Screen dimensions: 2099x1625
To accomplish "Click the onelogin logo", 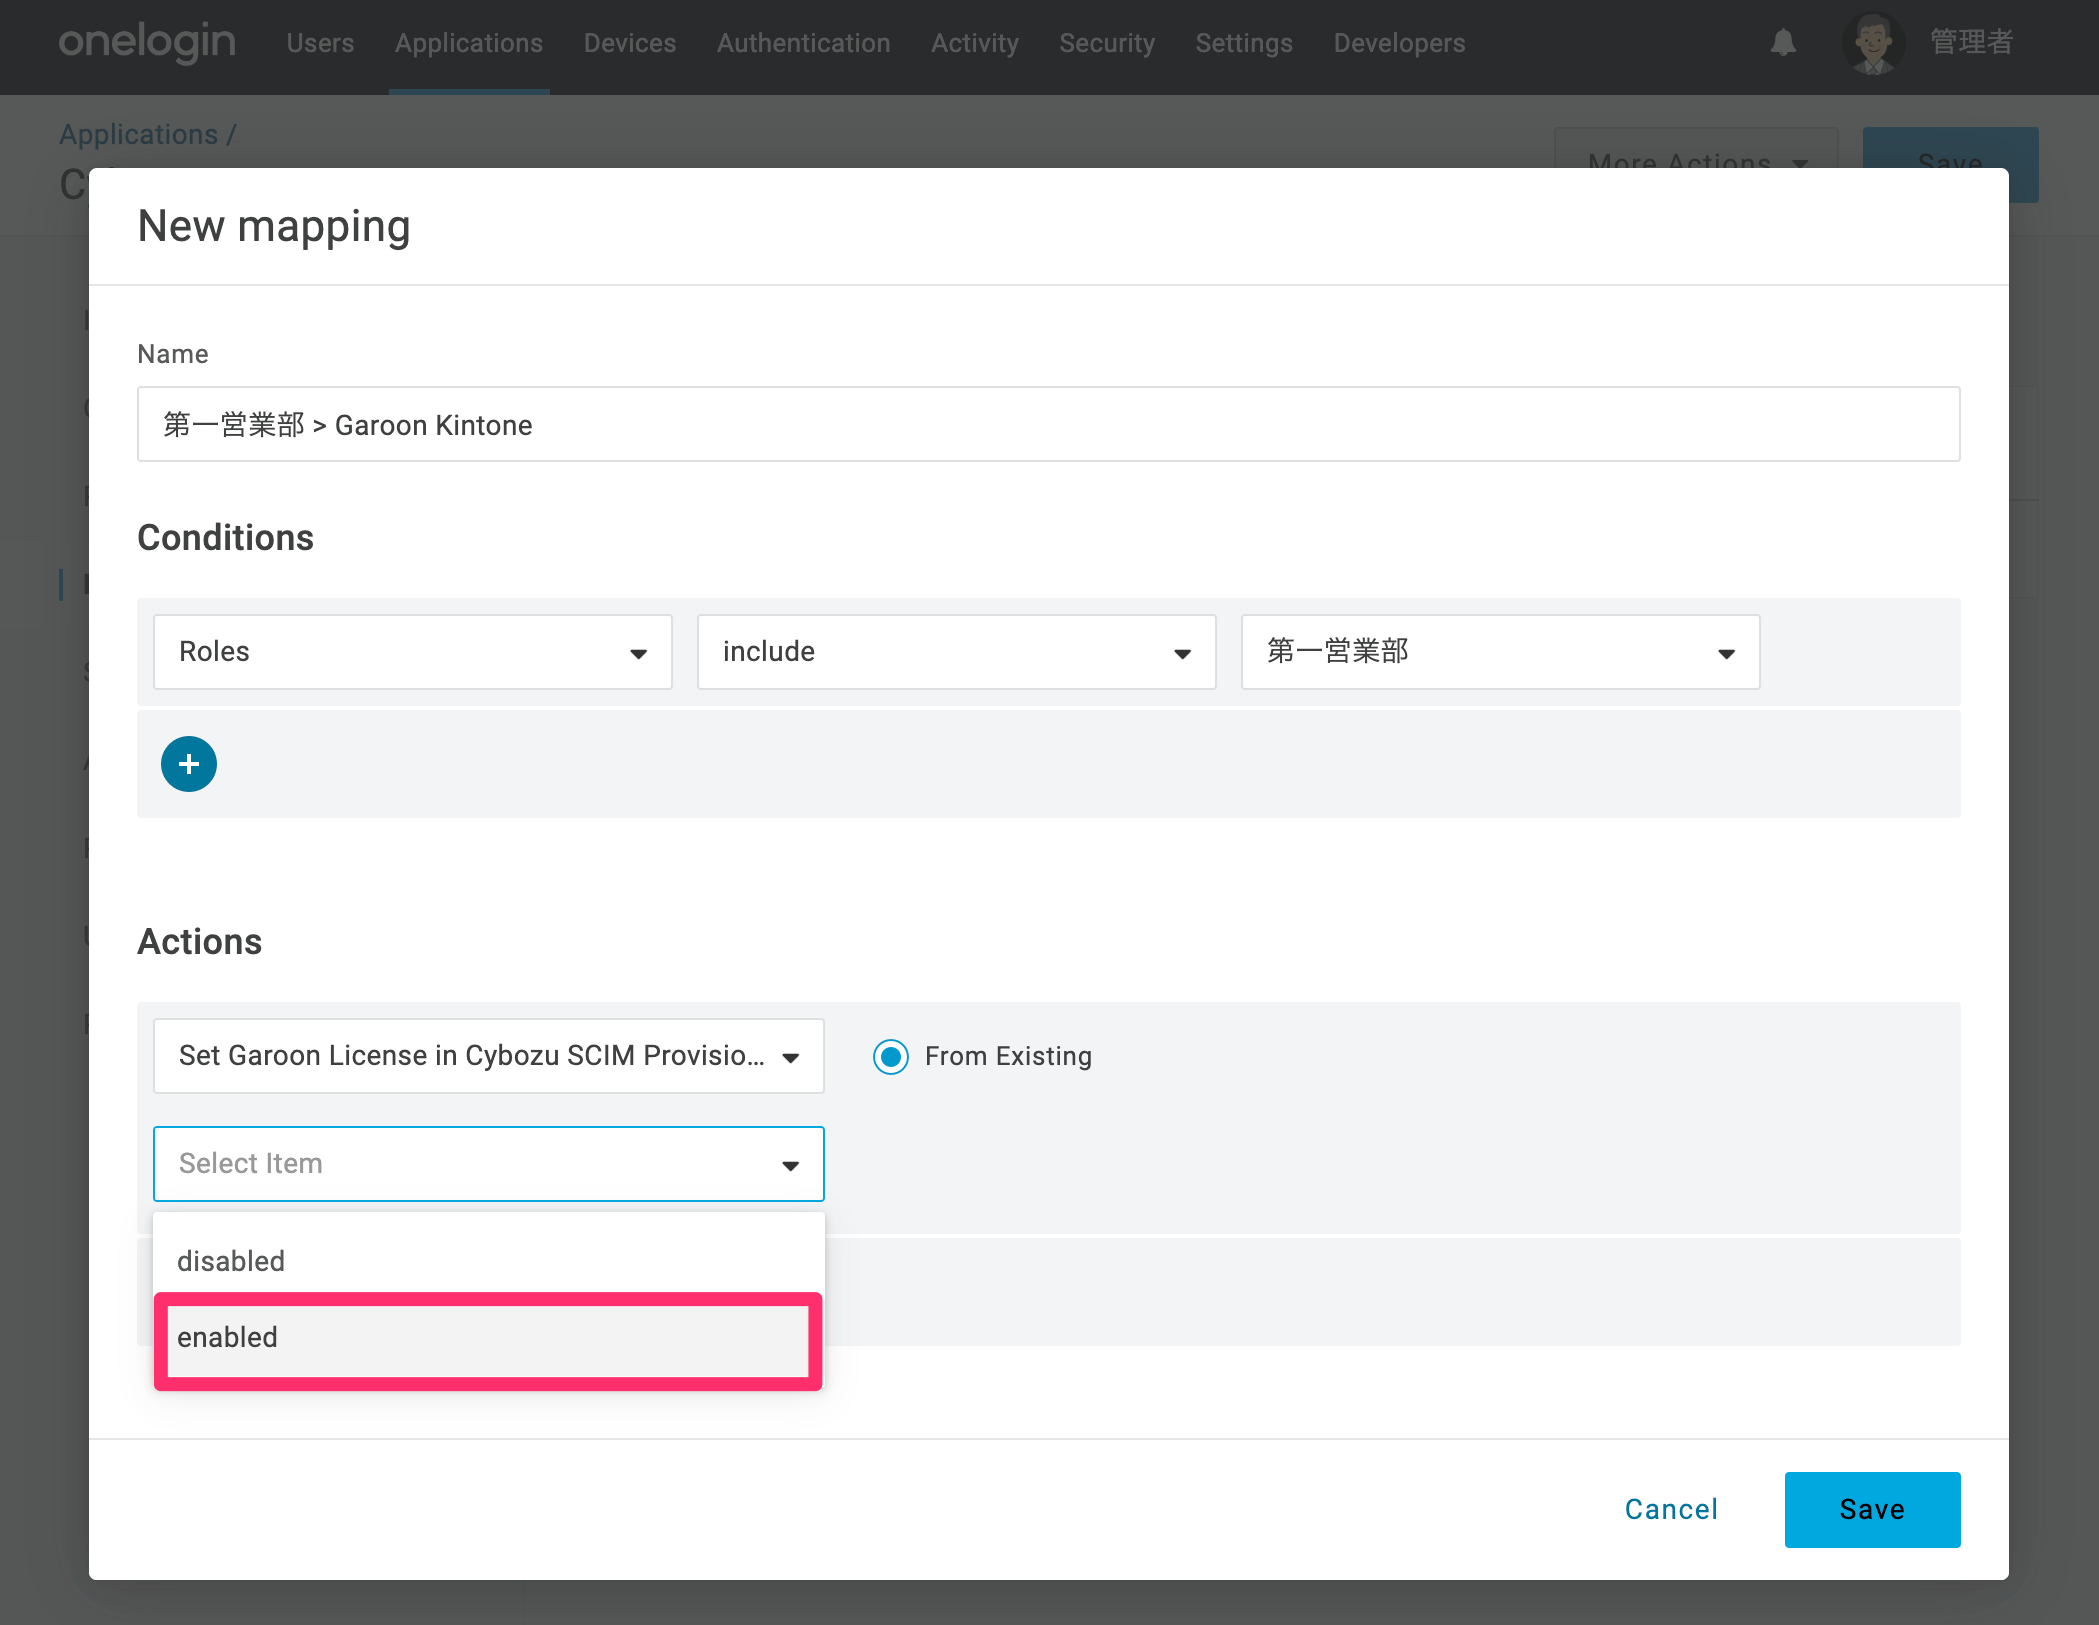I will 147,42.
